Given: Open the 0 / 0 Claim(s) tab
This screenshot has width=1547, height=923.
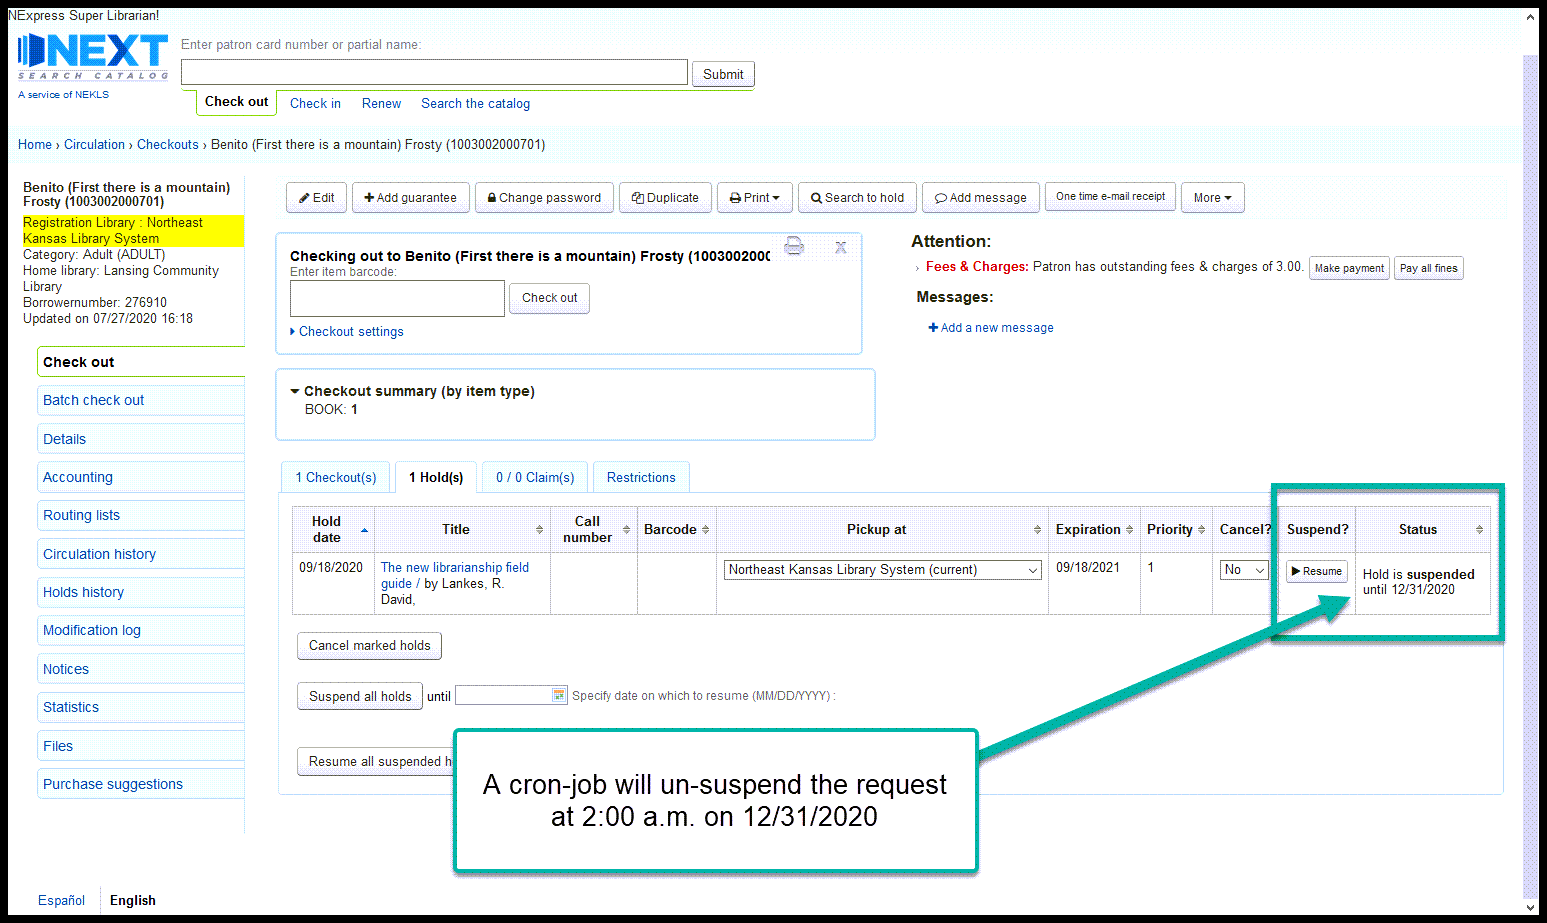Looking at the screenshot, I should coord(535,477).
